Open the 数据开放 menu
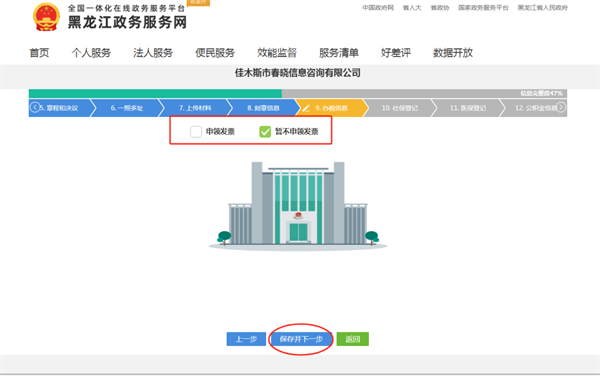Screen dimensions: 600x376 [453, 53]
